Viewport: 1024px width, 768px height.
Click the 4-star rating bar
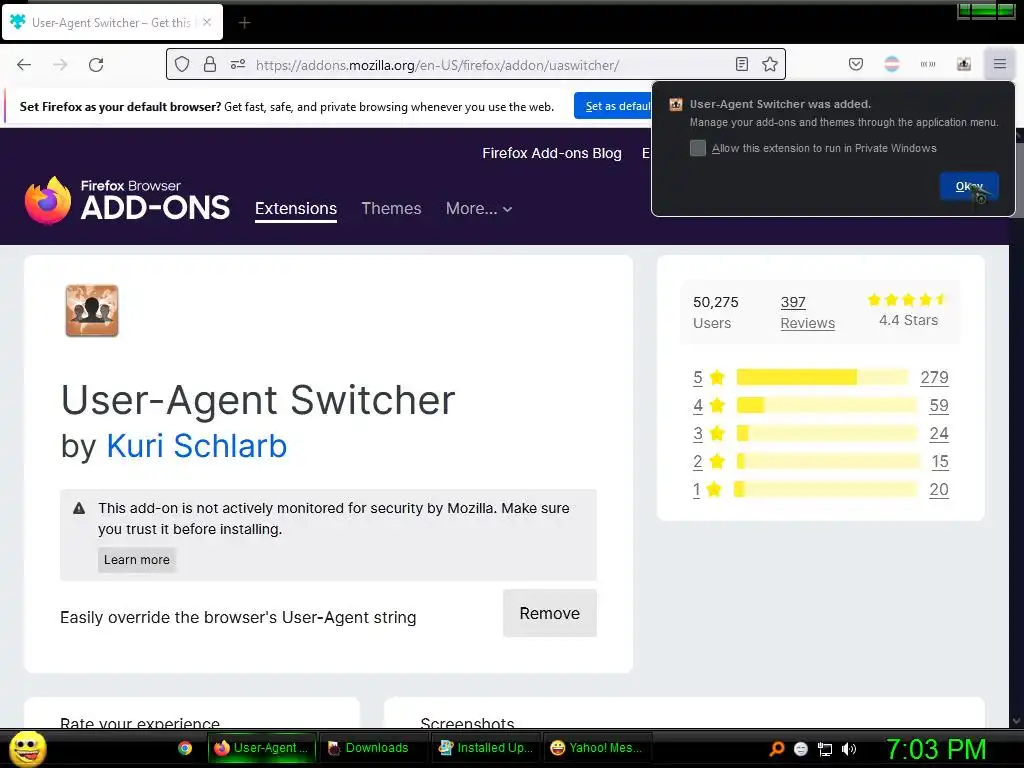(x=827, y=405)
